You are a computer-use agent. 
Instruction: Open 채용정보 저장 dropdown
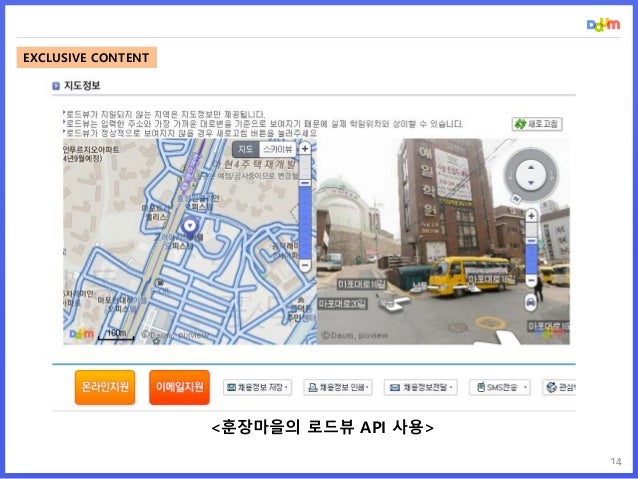point(257,387)
